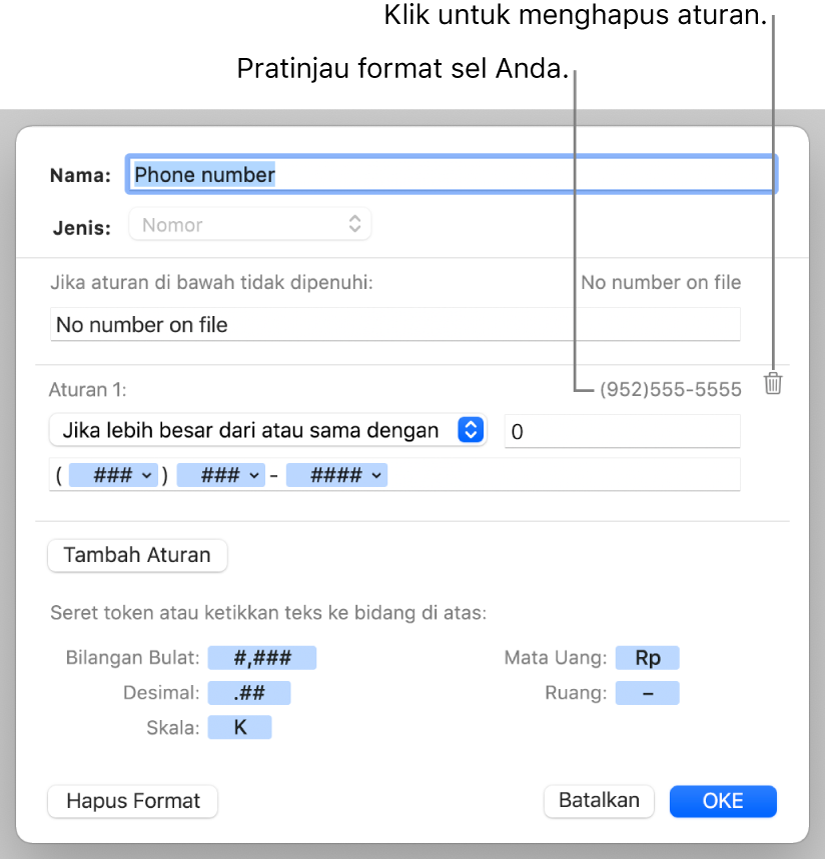
Task: Click the rule value field containing 0
Action: click(x=622, y=431)
